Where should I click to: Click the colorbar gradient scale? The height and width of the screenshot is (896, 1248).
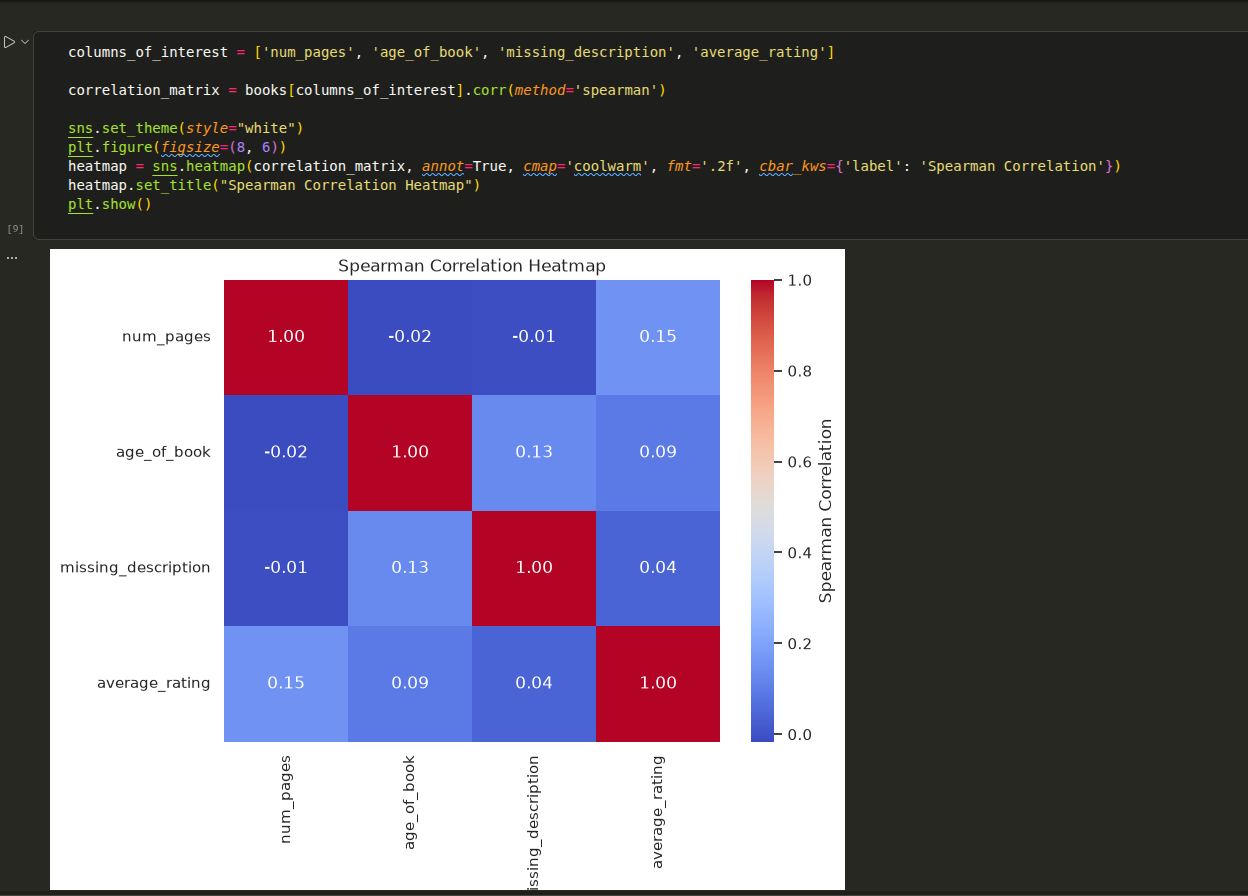point(763,511)
